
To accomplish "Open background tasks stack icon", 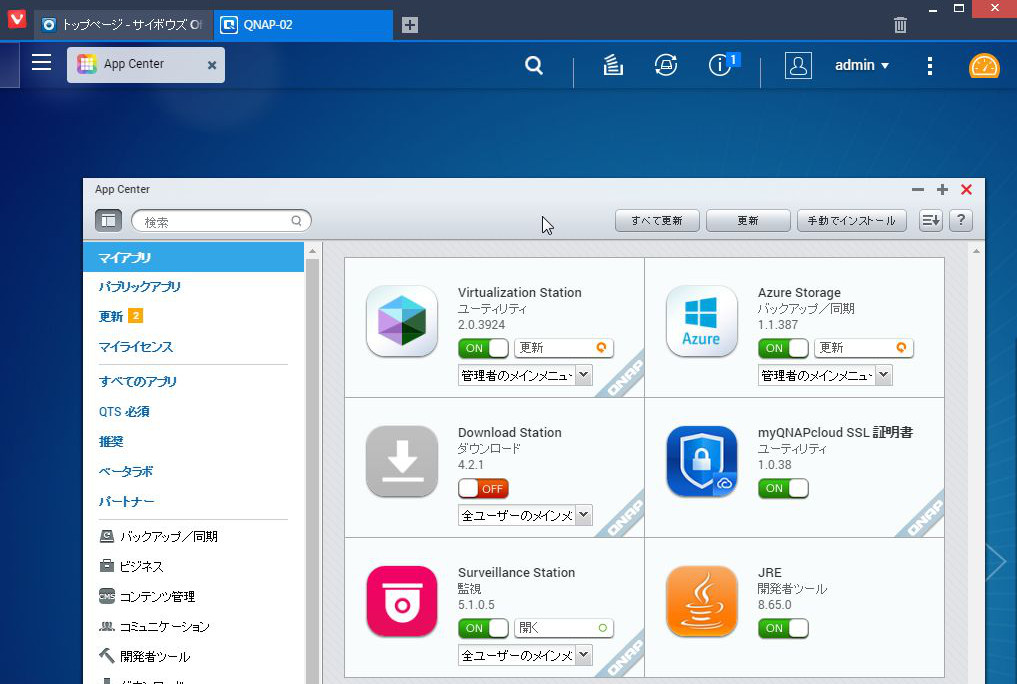I will pos(613,65).
